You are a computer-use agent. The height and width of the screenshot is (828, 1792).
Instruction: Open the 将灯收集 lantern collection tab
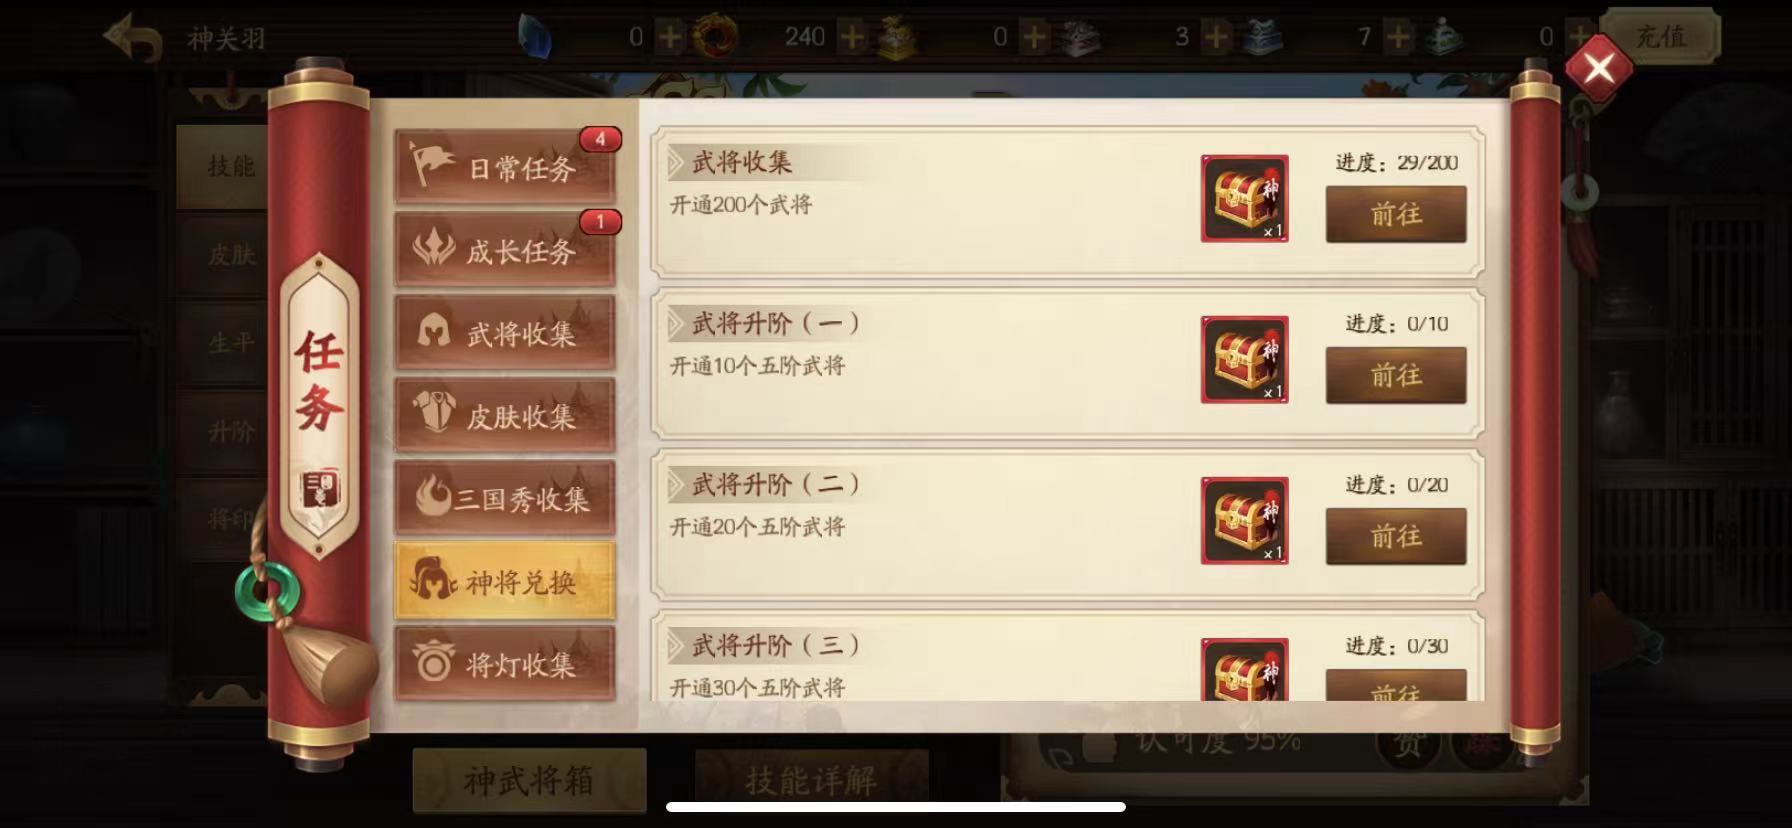tap(505, 664)
